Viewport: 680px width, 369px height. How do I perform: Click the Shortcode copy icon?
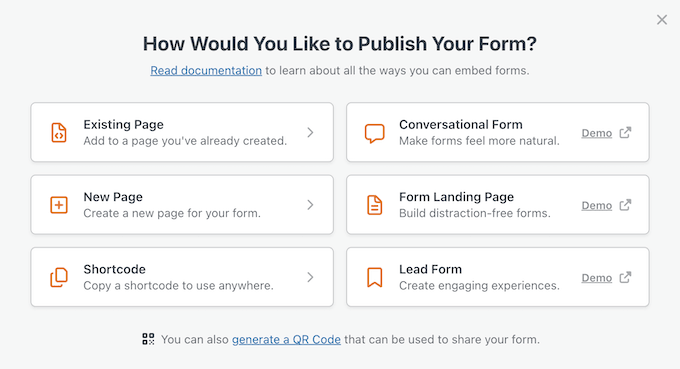[59, 277]
